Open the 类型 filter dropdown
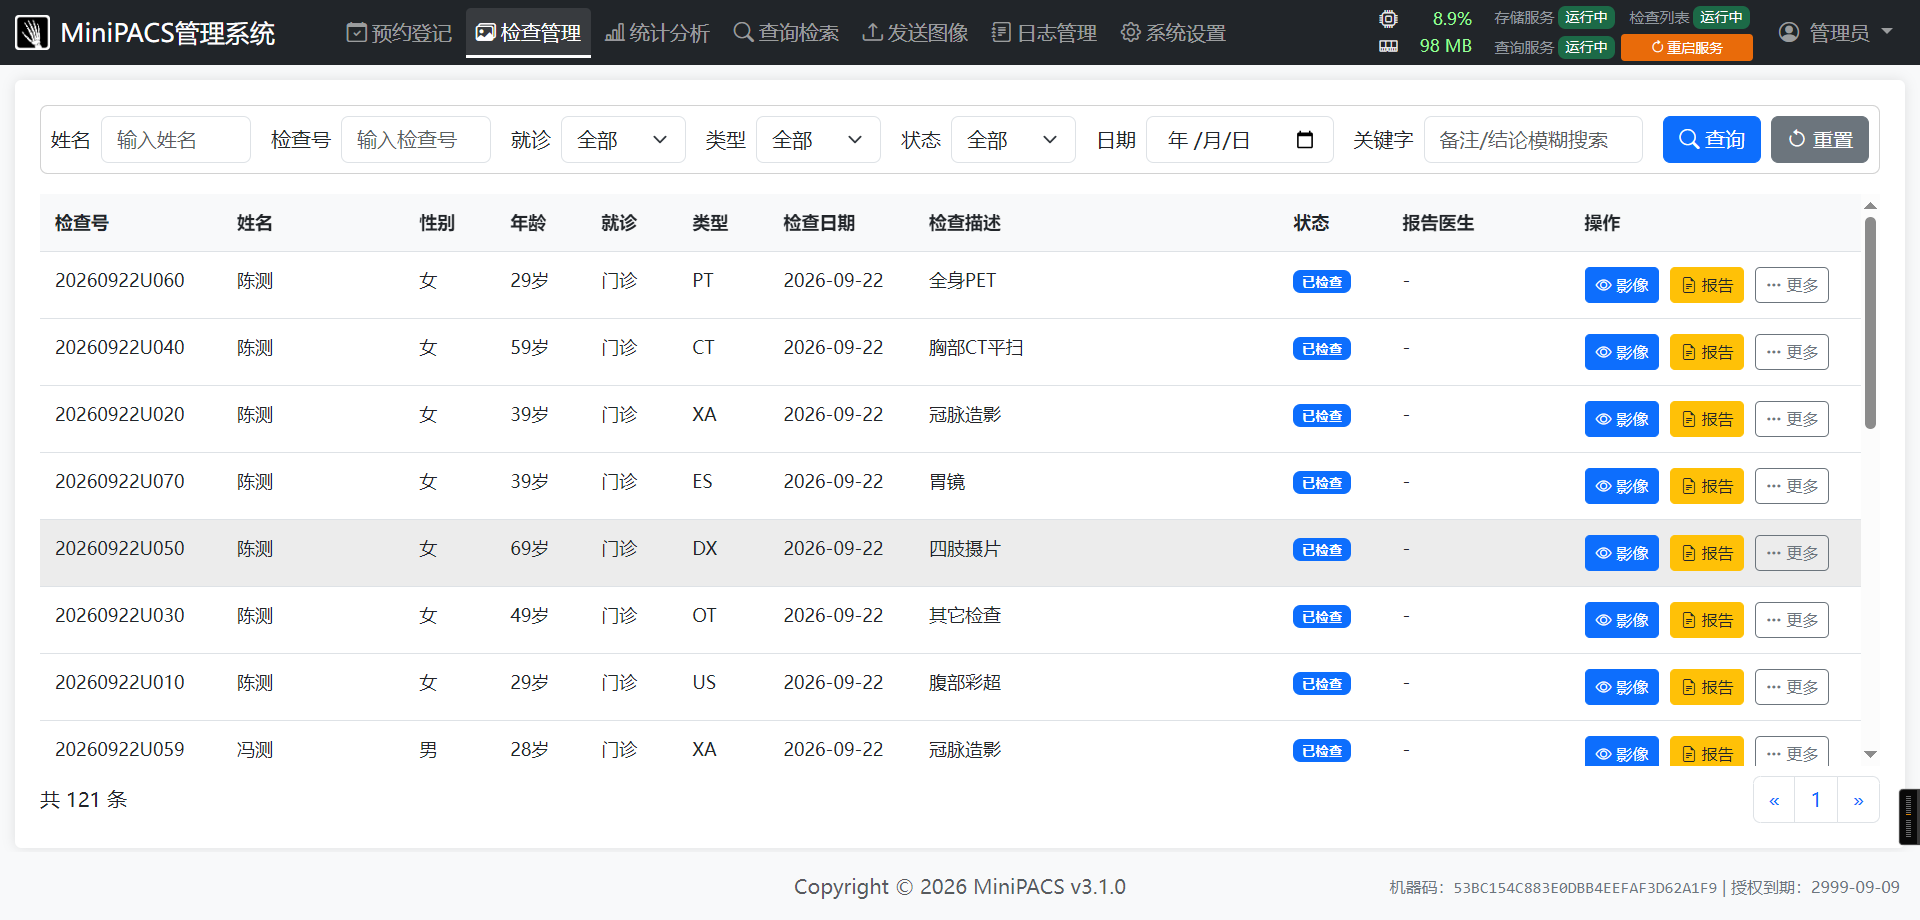Viewport: 1920px width, 920px height. (x=818, y=140)
